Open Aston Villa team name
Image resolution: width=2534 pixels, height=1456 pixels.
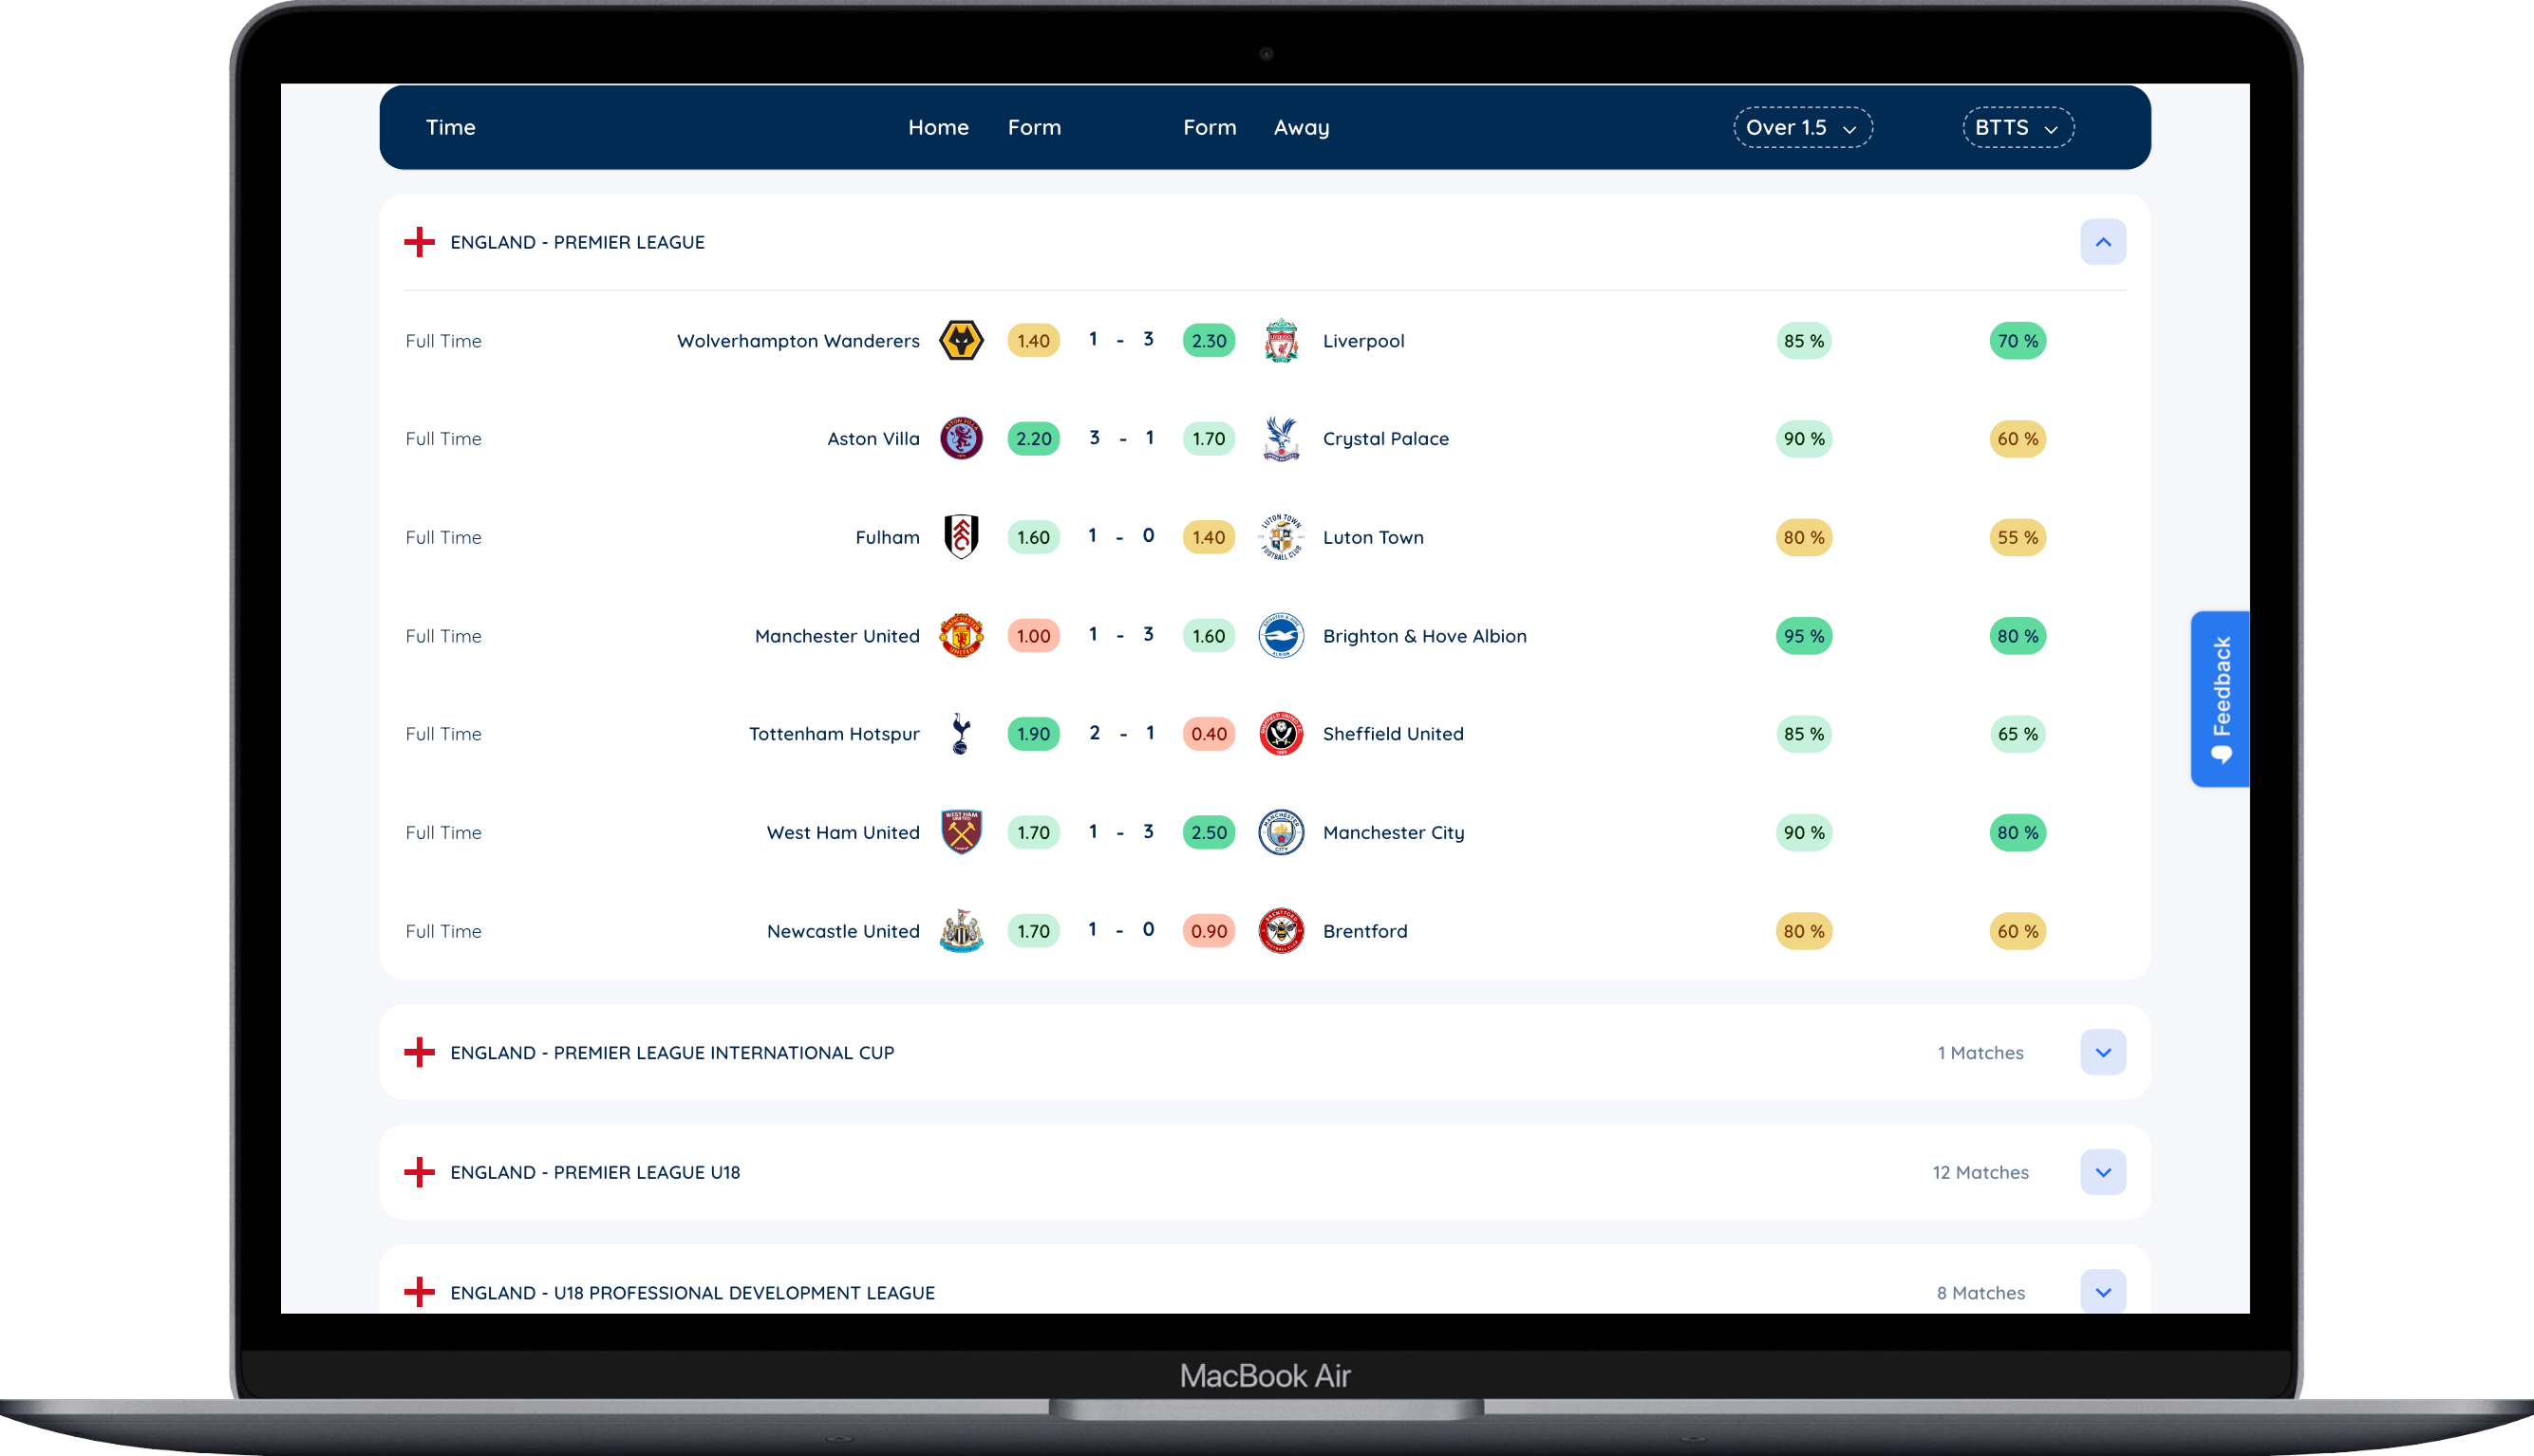pyautogui.click(x=873, y=439)
